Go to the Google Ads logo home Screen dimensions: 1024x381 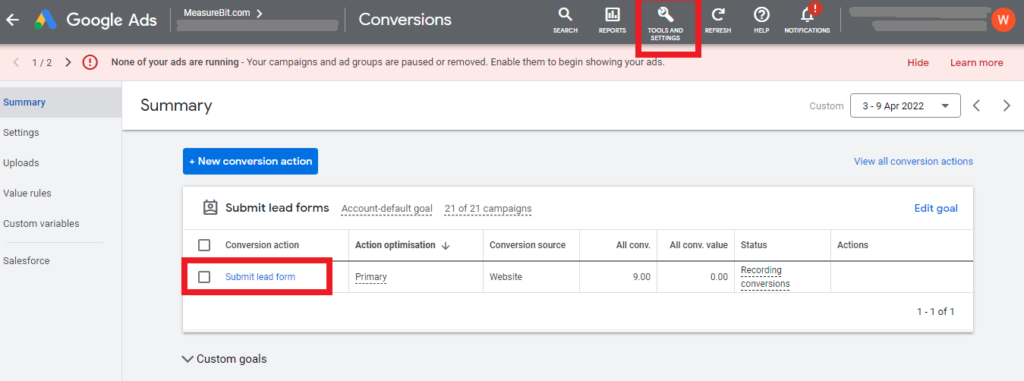point(95,20)
